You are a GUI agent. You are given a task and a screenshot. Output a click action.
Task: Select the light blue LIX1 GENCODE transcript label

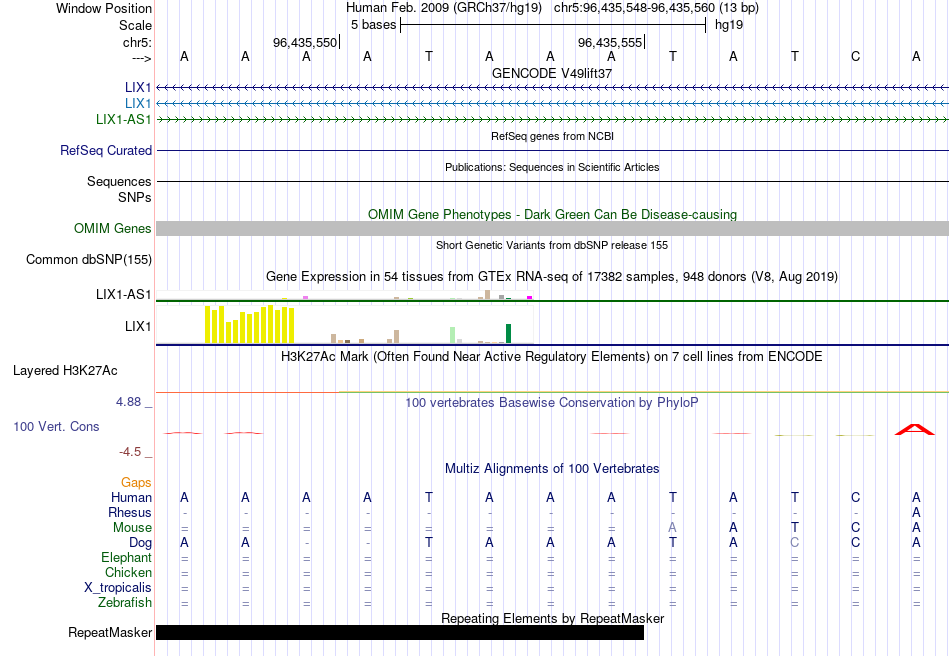click(138, 103)
